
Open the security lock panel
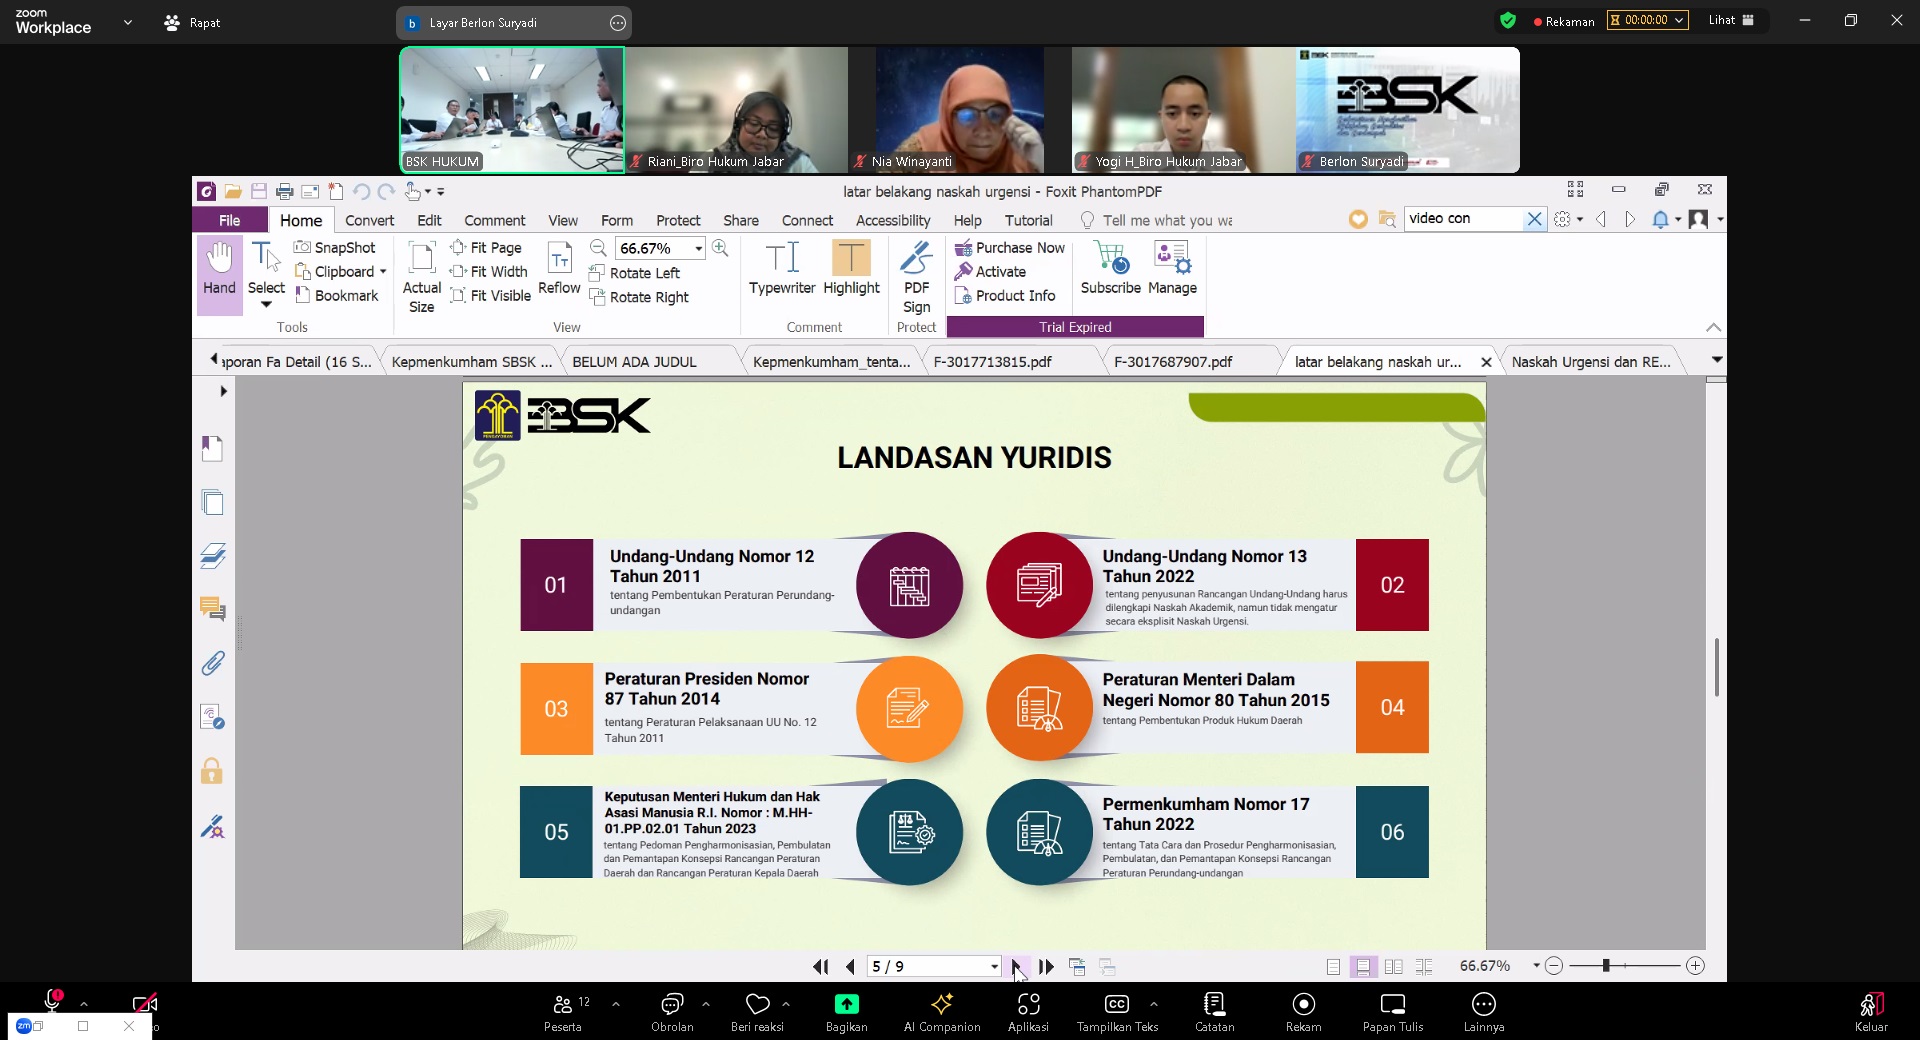click(212, 771)
